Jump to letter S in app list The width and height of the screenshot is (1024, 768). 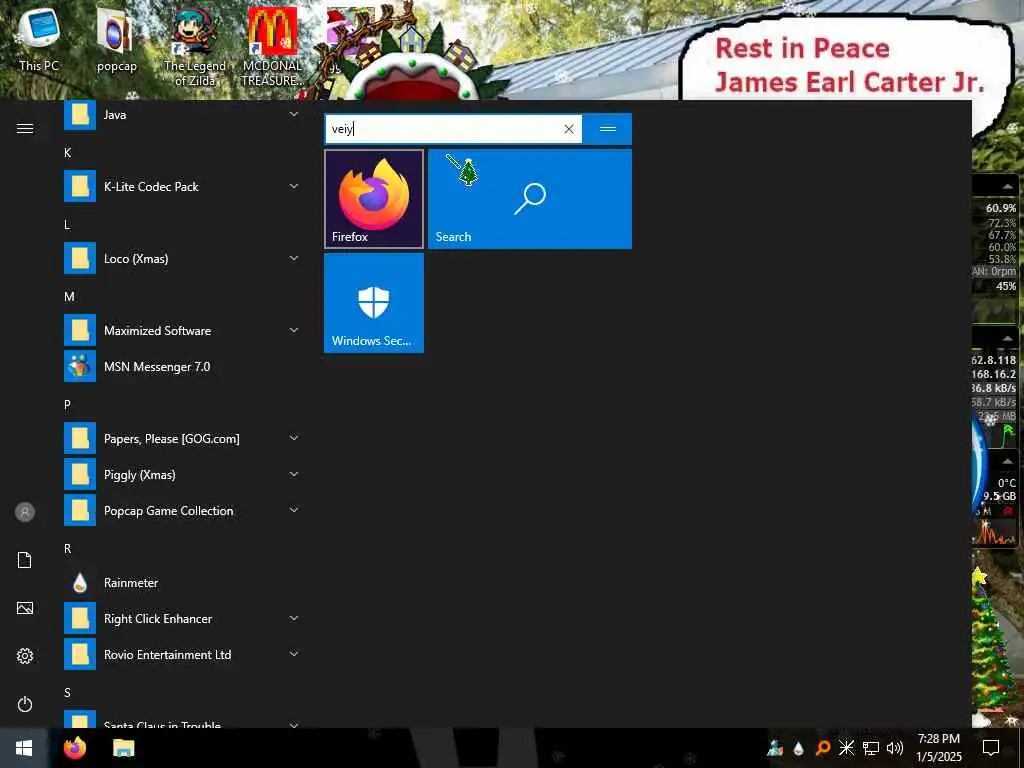click(x=67, y=693)
